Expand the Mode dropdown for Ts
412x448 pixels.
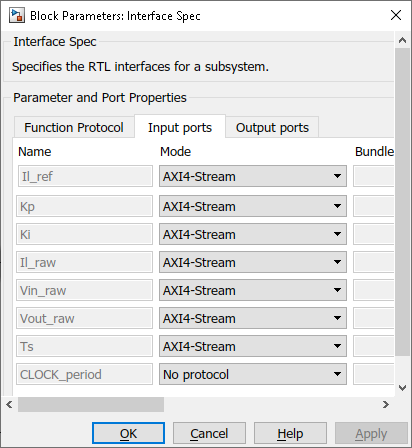click(x=253, y=346)
